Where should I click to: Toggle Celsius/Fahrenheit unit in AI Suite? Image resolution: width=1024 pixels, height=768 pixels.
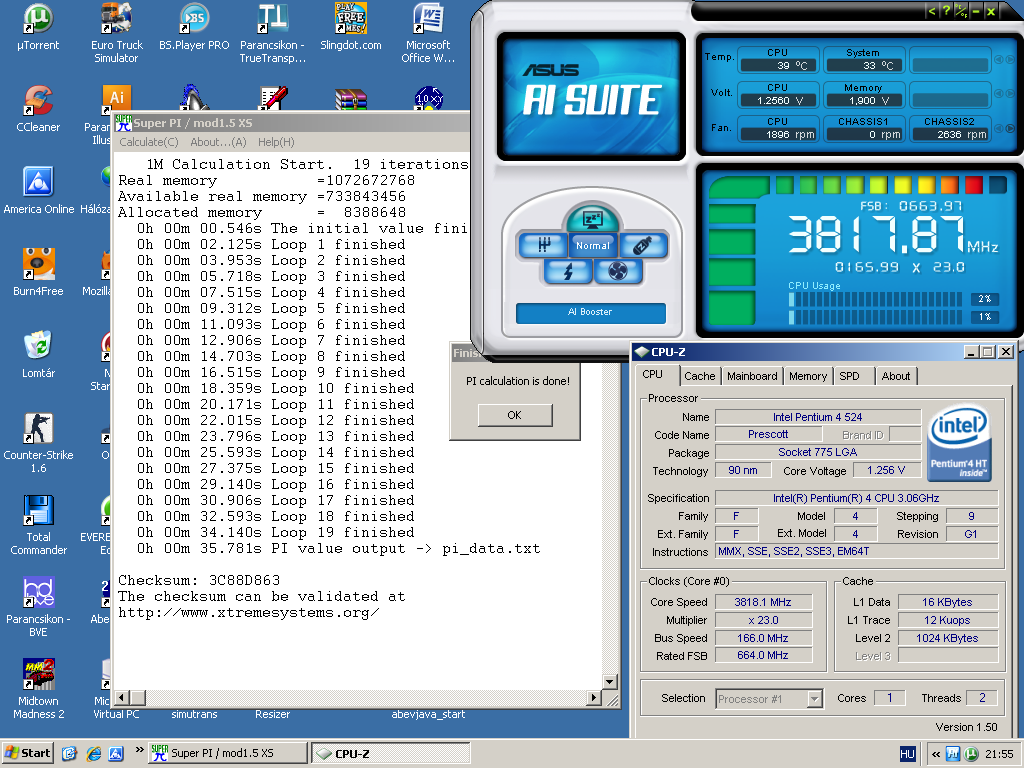coord(961,11)
